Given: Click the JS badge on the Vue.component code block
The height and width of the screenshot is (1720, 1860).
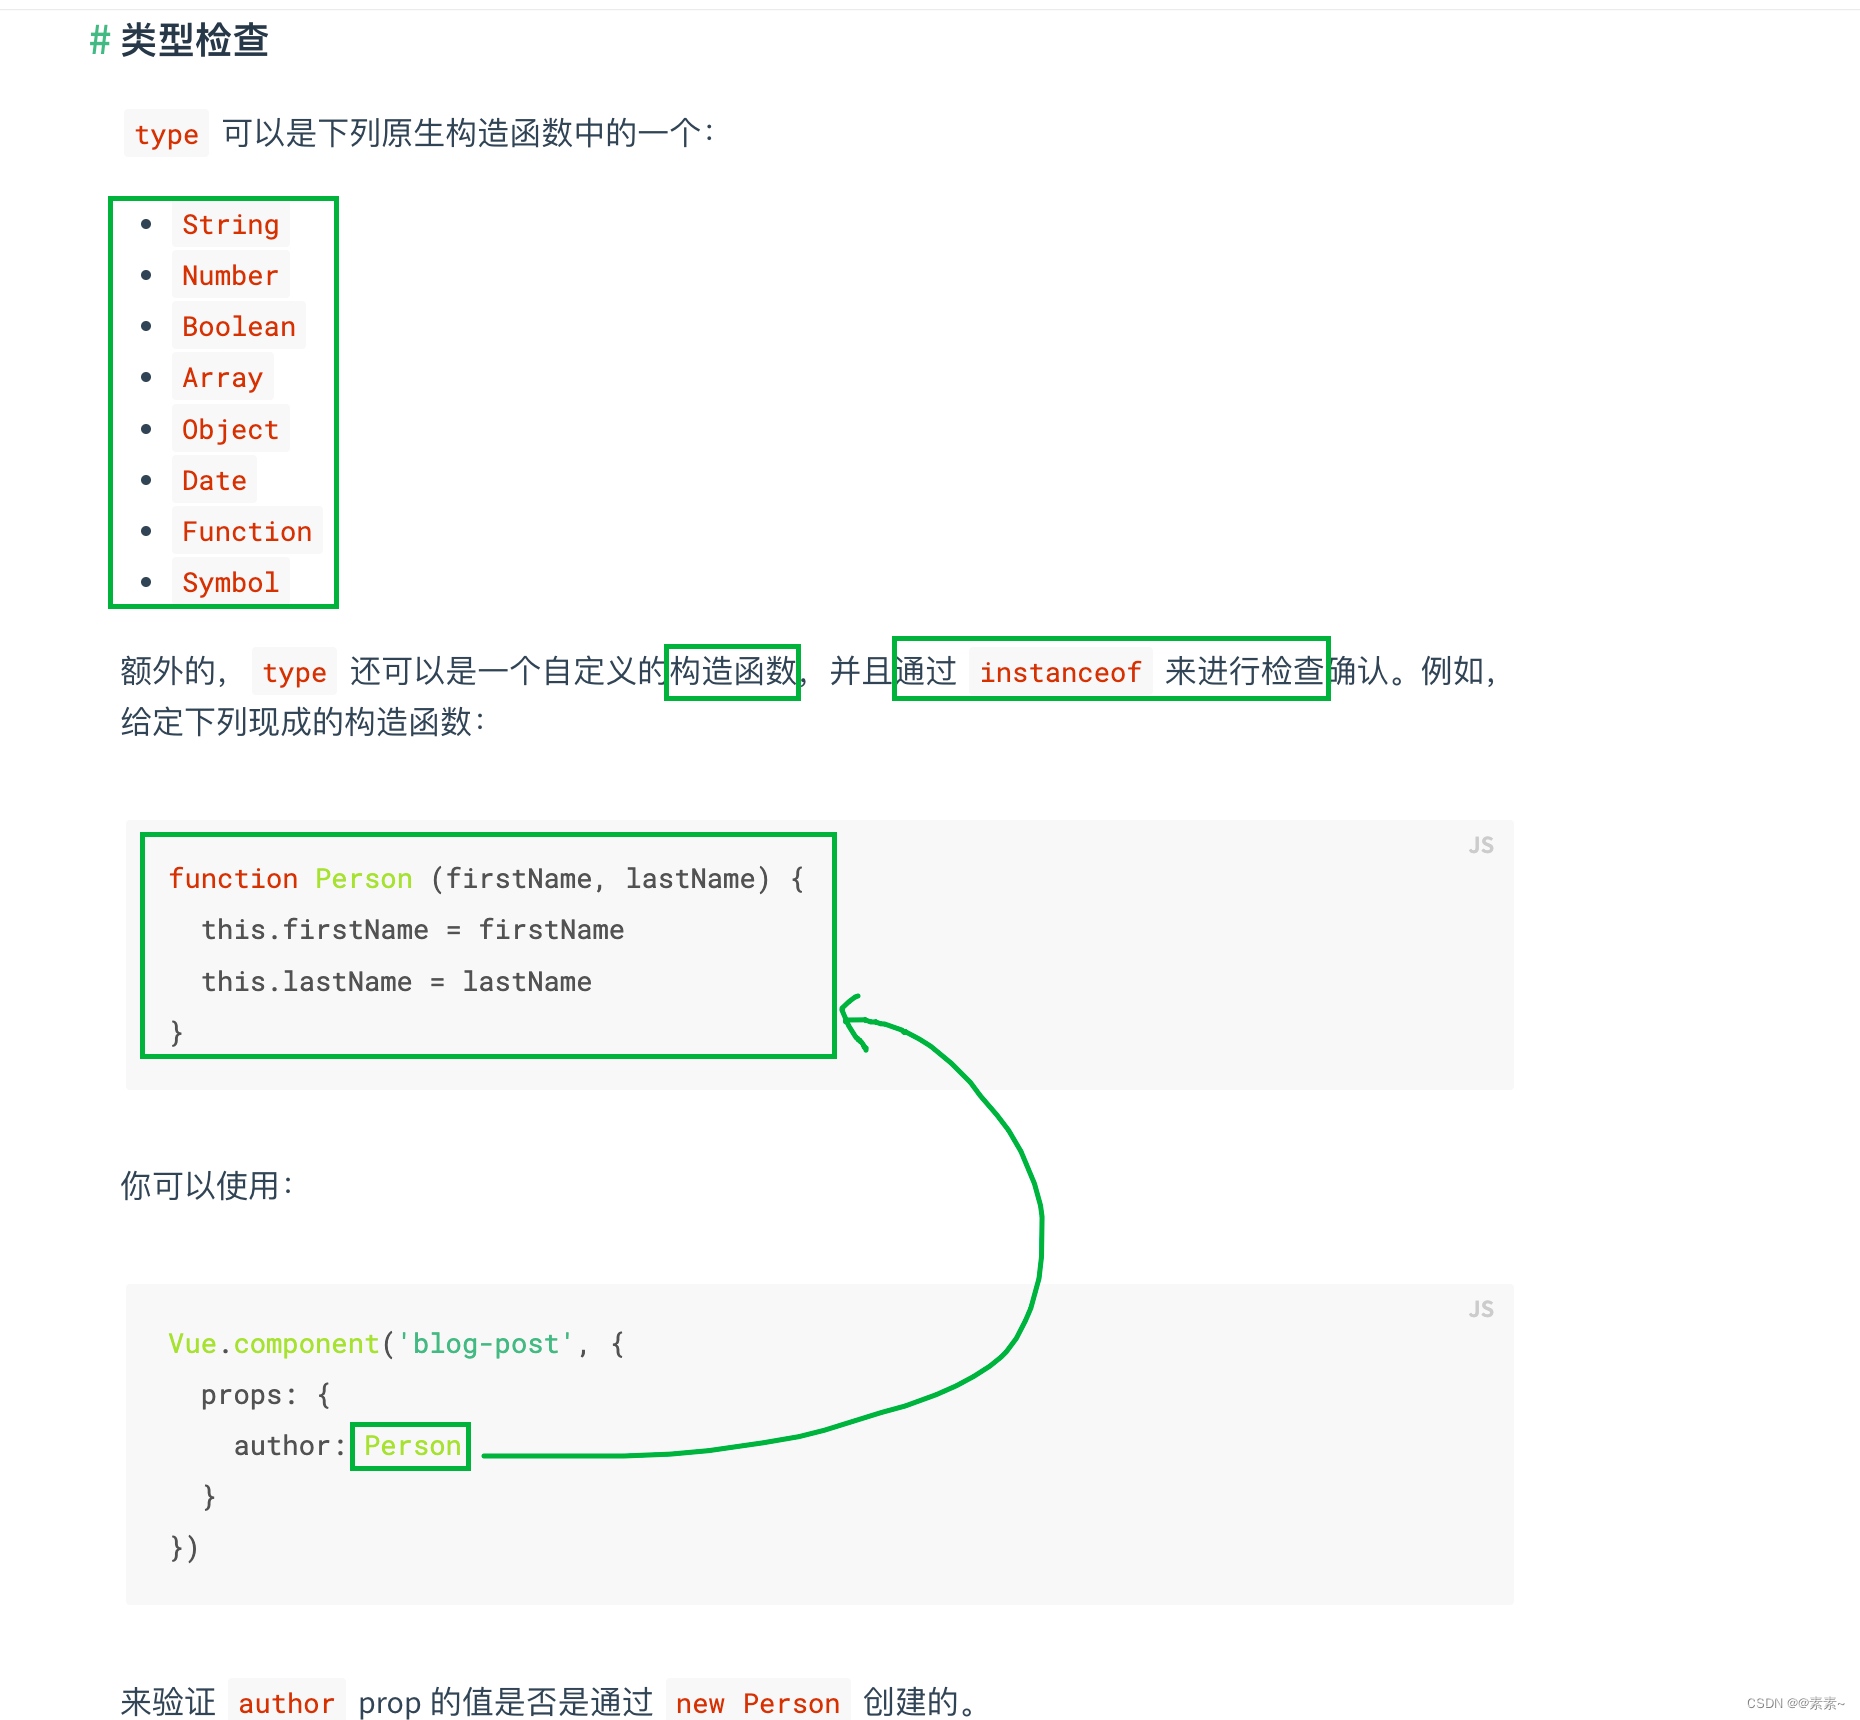Looking at the screenshot, I should click(x=1480, y=1308).
